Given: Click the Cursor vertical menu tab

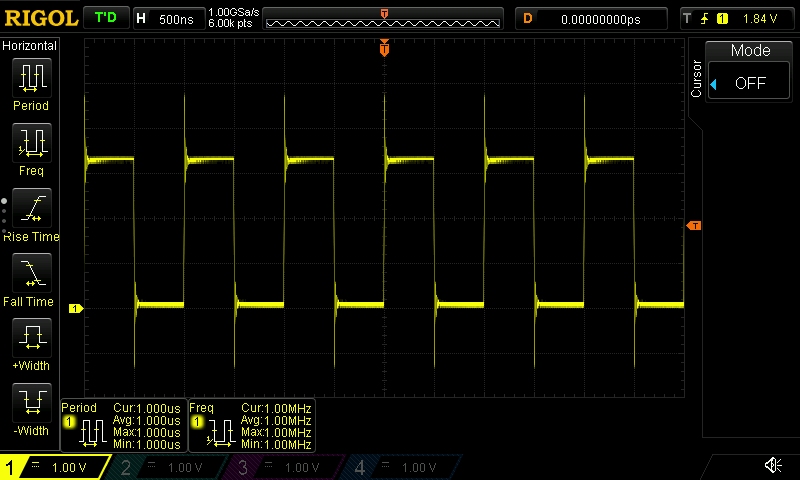Looking at the screenshot, I should pyautogui.click(x=696, y=79).
